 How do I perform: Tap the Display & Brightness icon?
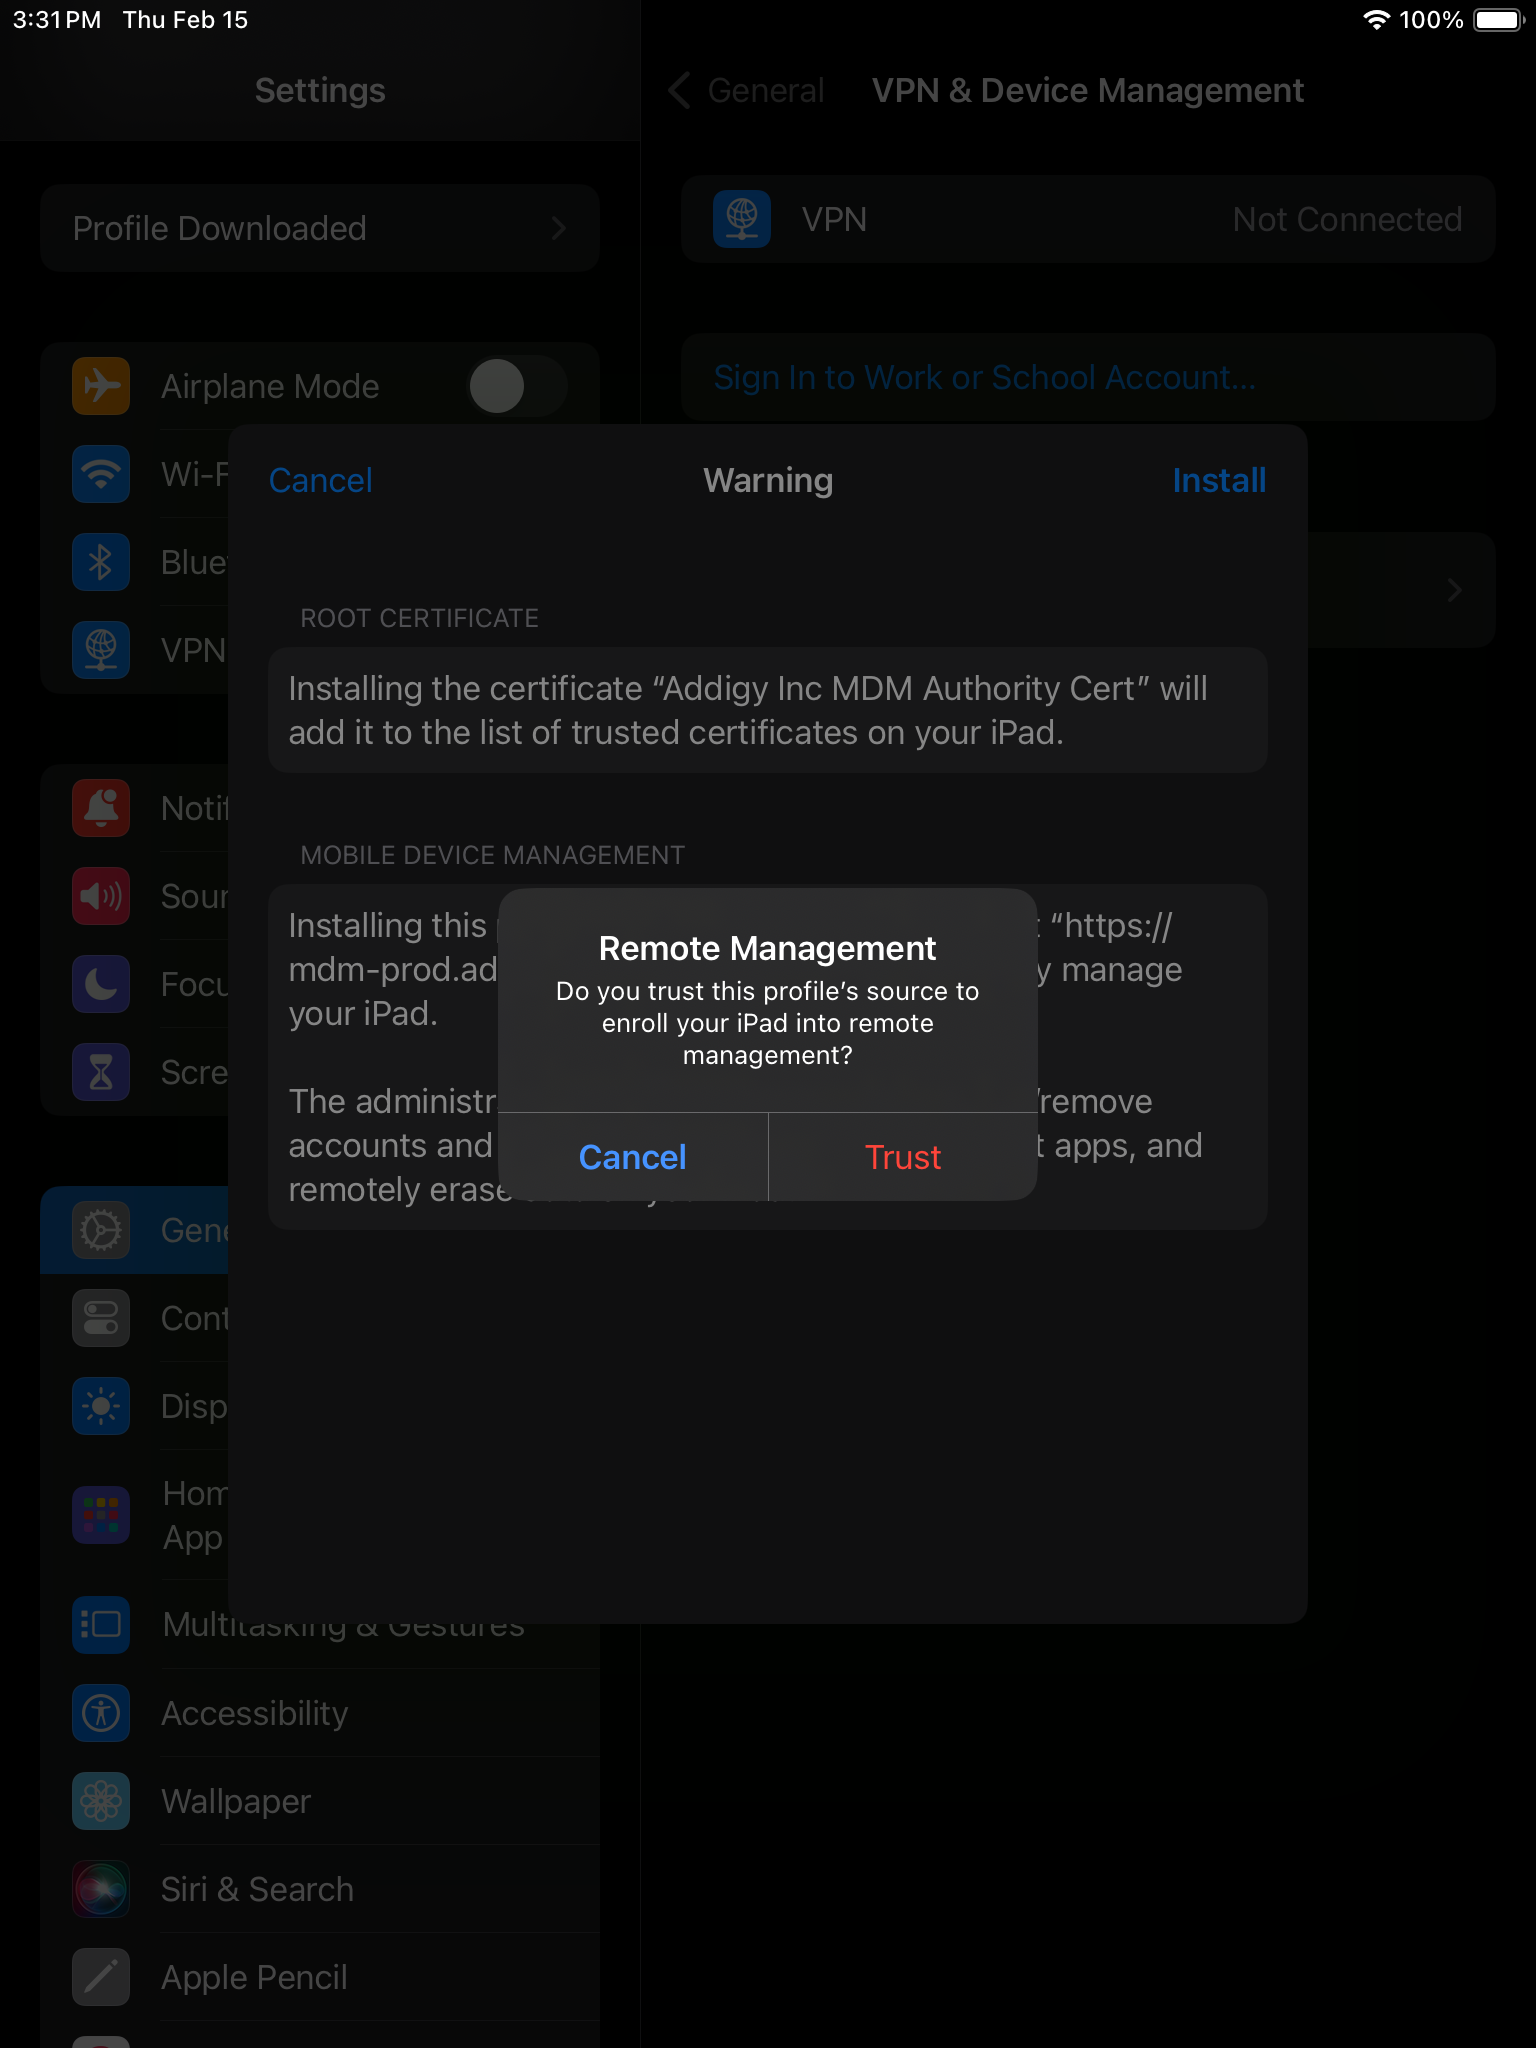pyautogui.click(x=101, y=1406)
